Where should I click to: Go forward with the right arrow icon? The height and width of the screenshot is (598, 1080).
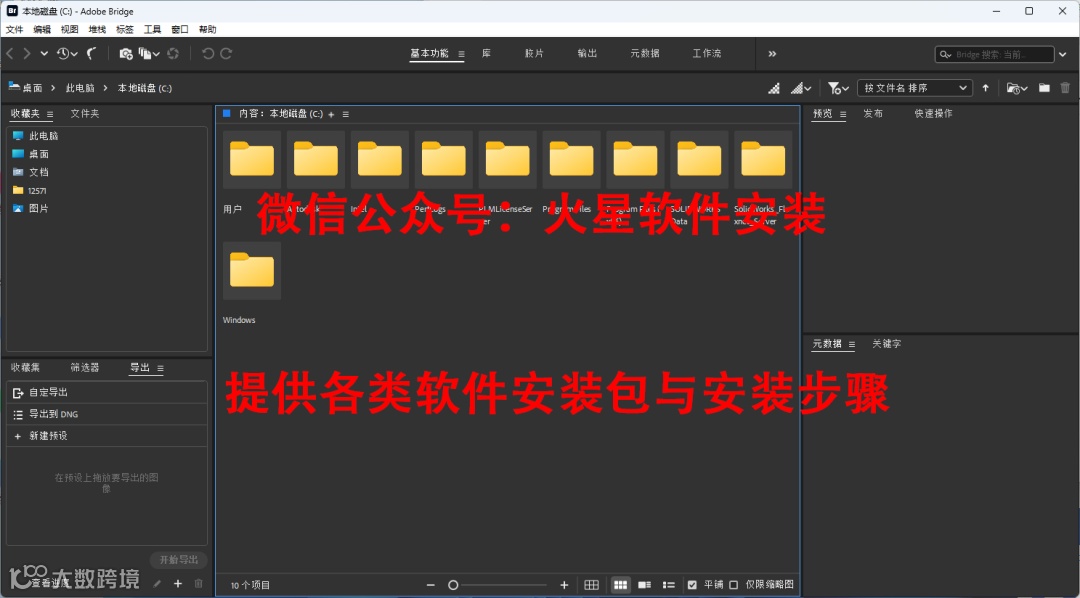click(x=27, y=53)
